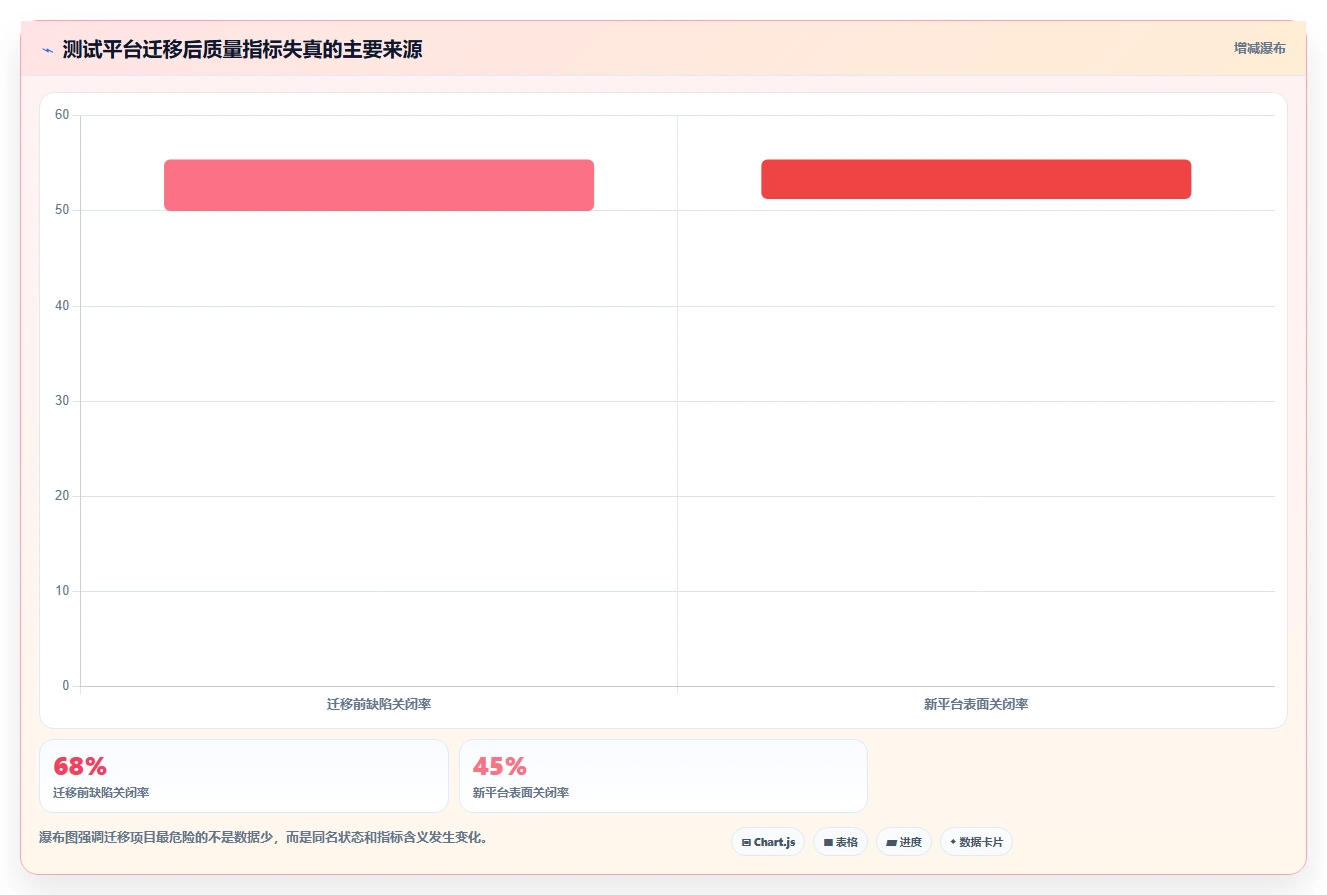
Task: Click the x-axis label 新平台表面关闭率
Action: coord(976,704)
